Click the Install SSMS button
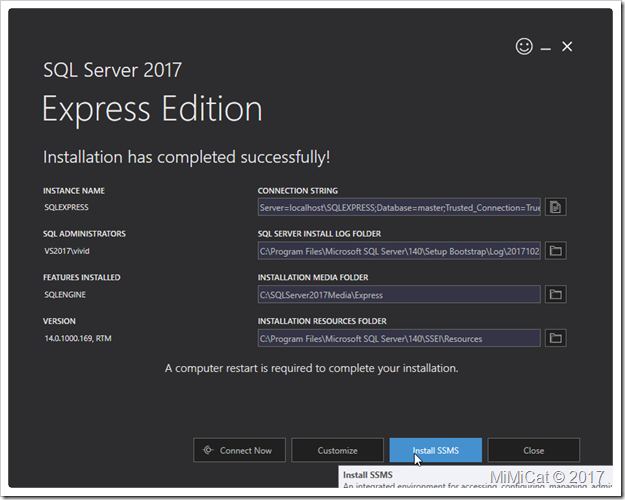625x500 pixels. pyautogui.click(x=436, y=451)
